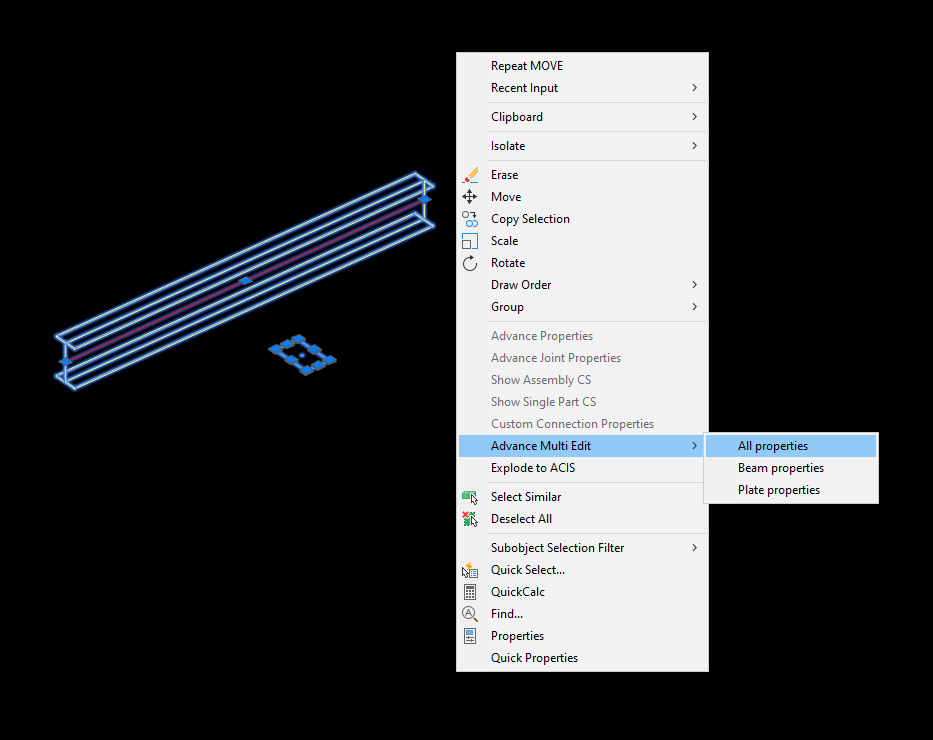Choose Select Similar entry
Image resolution: width=933 pixels, height=740 pixels.
point(583,497)
